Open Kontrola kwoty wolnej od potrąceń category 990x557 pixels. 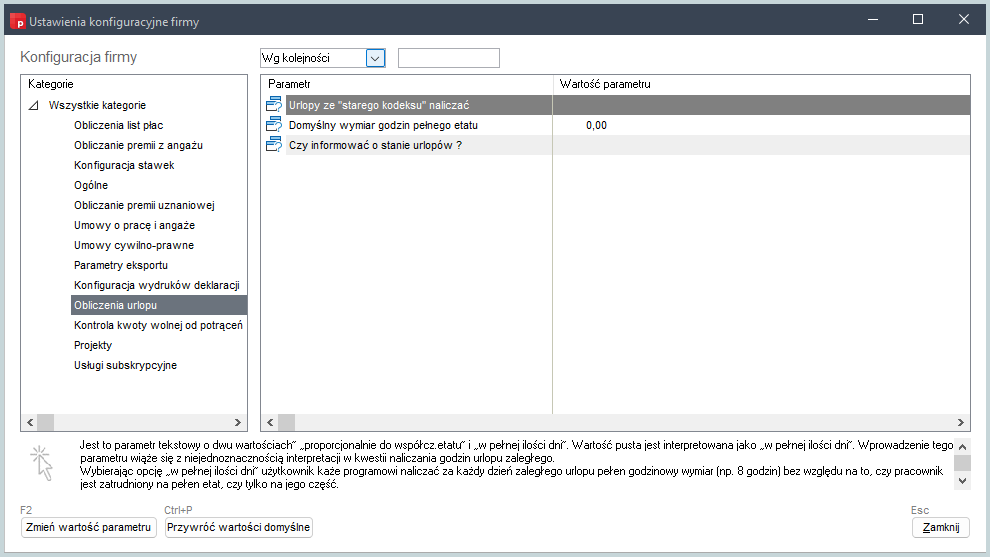click(x=158, y=325)
